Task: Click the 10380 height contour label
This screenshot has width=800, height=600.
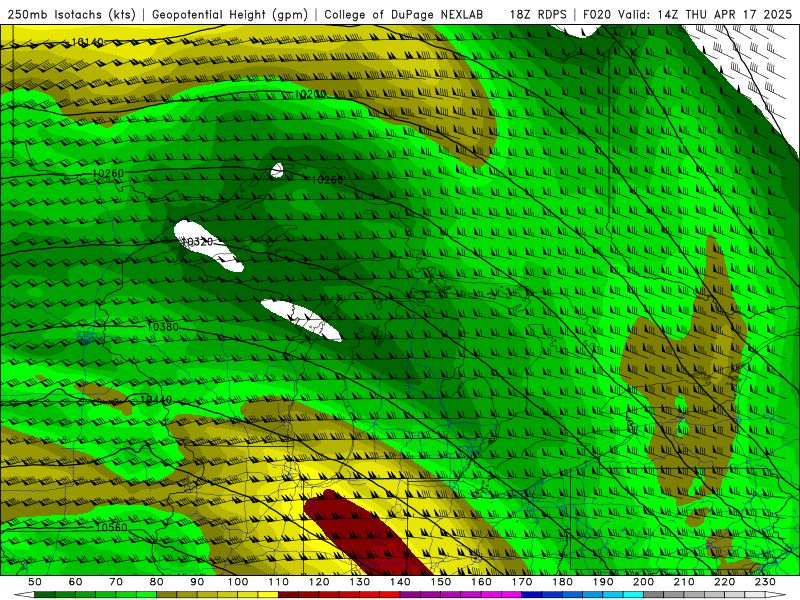Action: click(163, 327)
